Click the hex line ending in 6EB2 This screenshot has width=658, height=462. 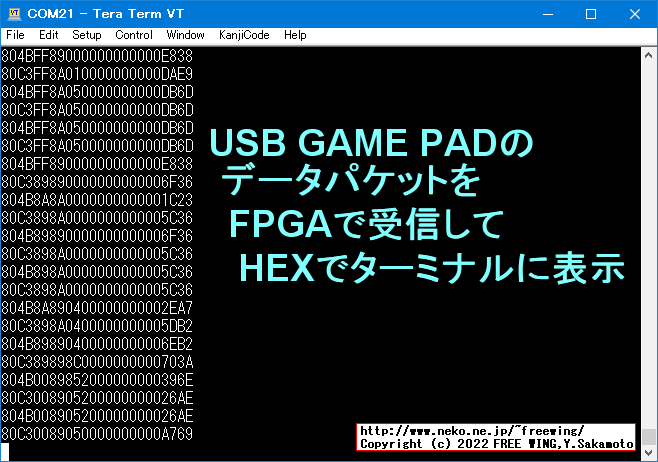pos(97,344)
